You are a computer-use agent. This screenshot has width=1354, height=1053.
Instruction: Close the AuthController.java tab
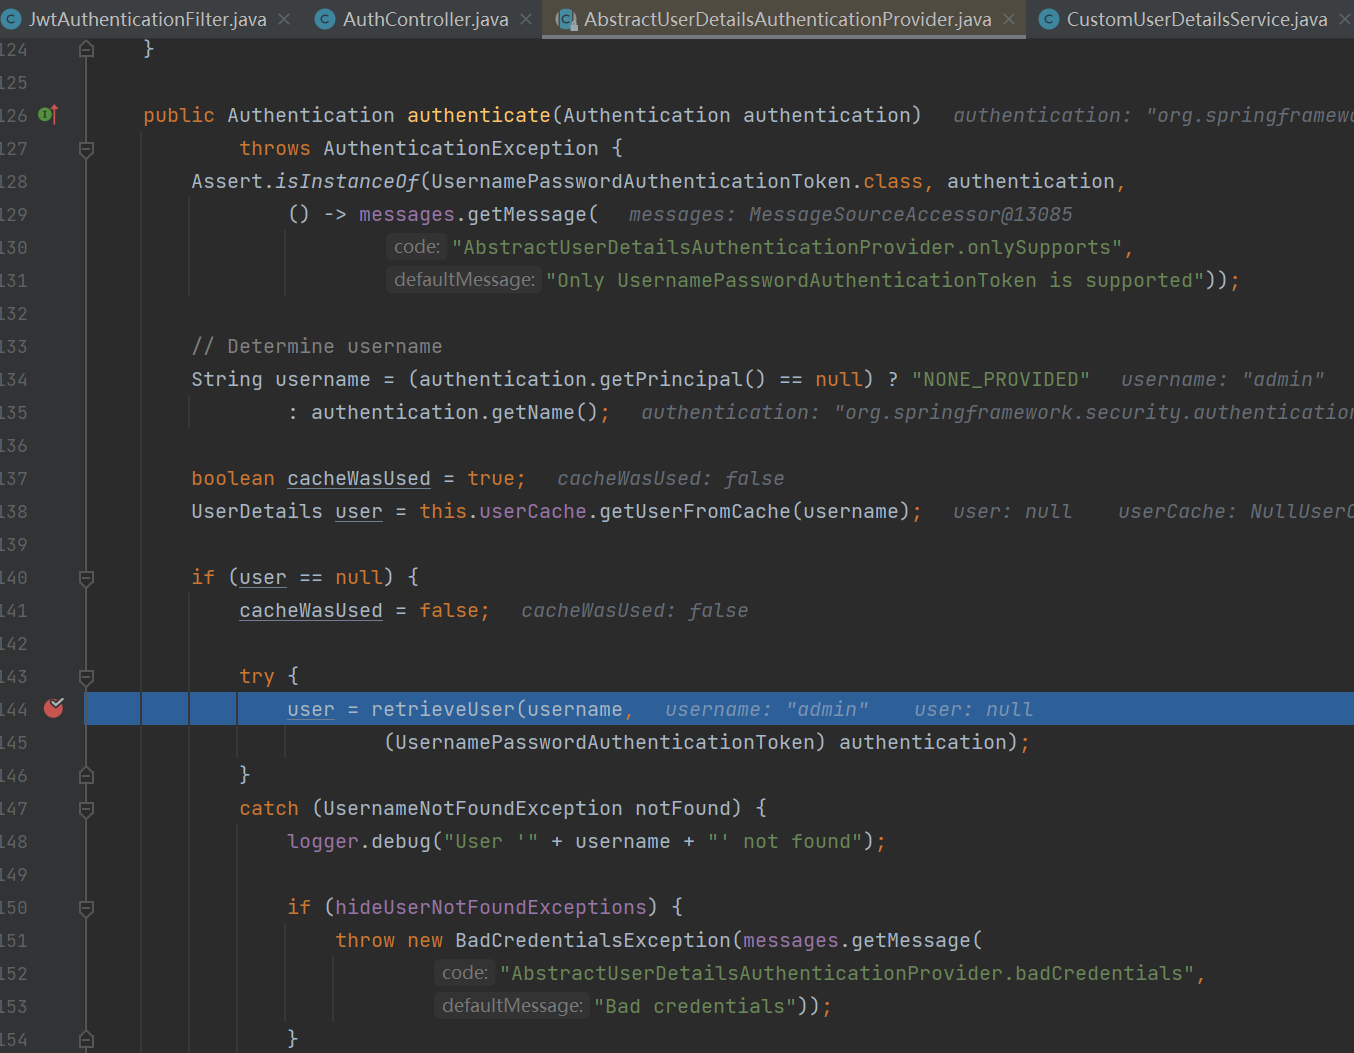pos(526,19)
